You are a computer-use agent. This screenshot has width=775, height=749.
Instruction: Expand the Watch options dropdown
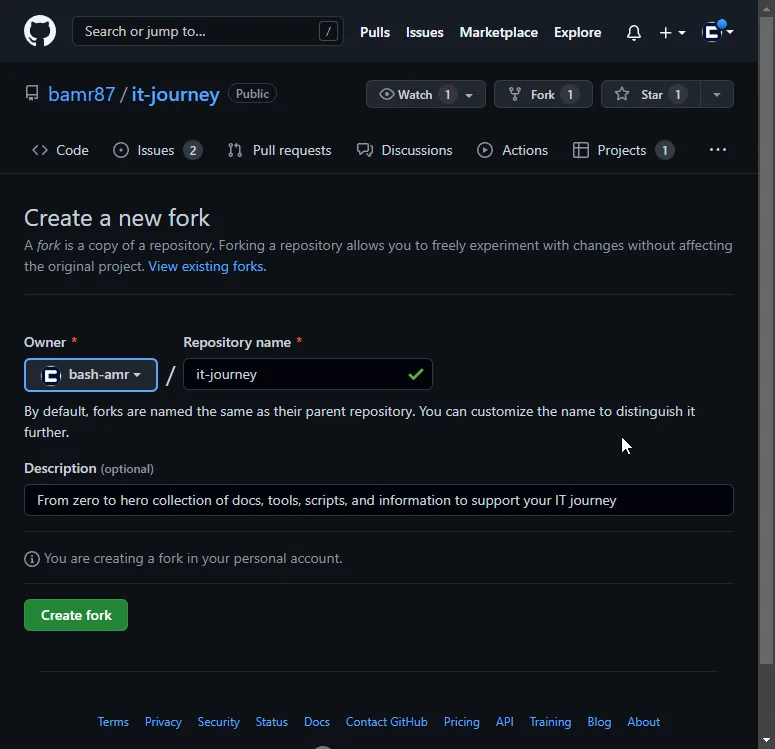point(469,95)
